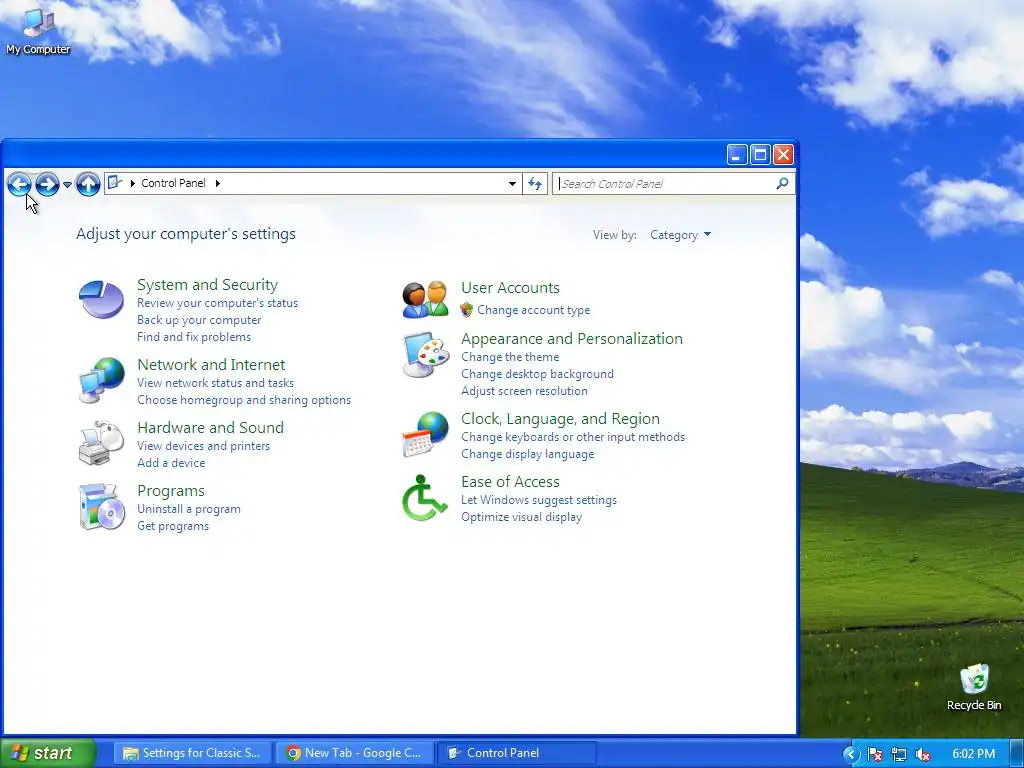The width and height of the screenshot is (1024, 768).
Task: Click Change the theme
Action: pos(510,357)
